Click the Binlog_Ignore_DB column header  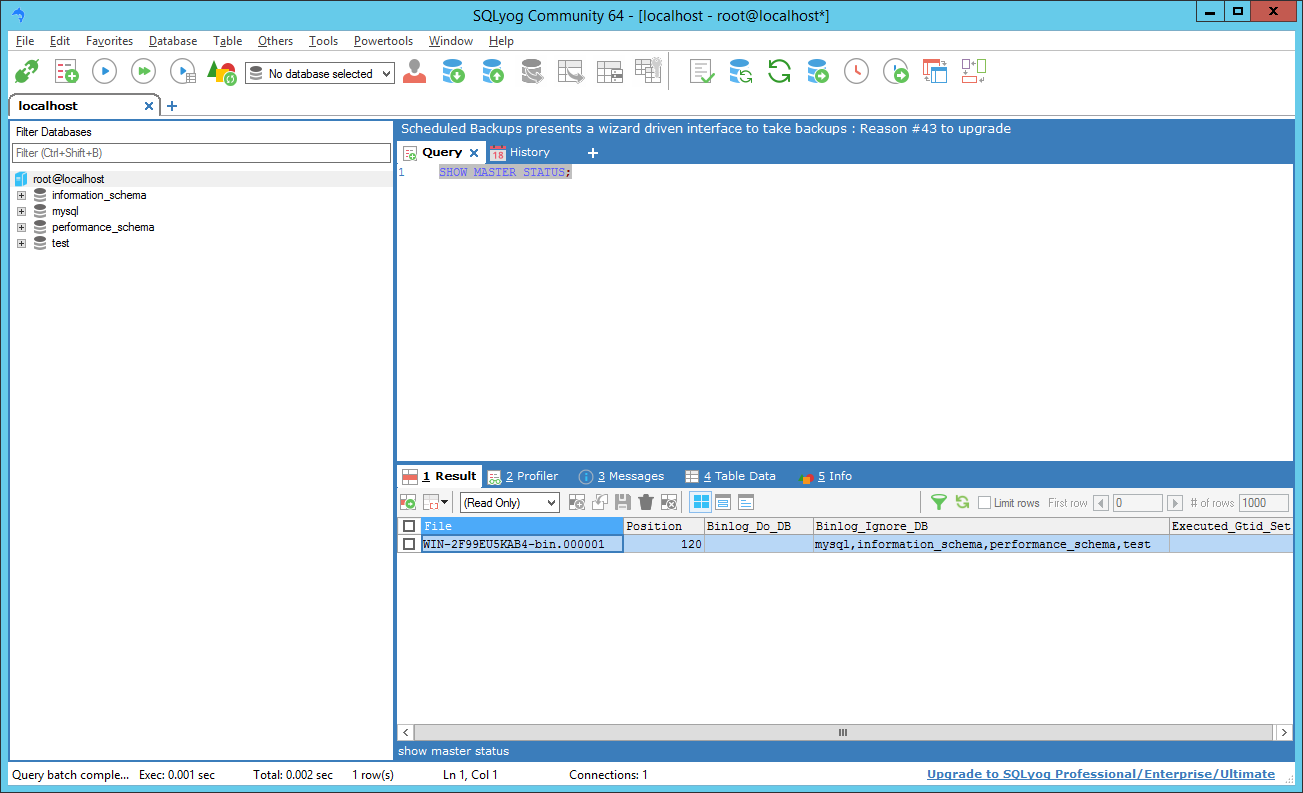click(x=991, y=526)
